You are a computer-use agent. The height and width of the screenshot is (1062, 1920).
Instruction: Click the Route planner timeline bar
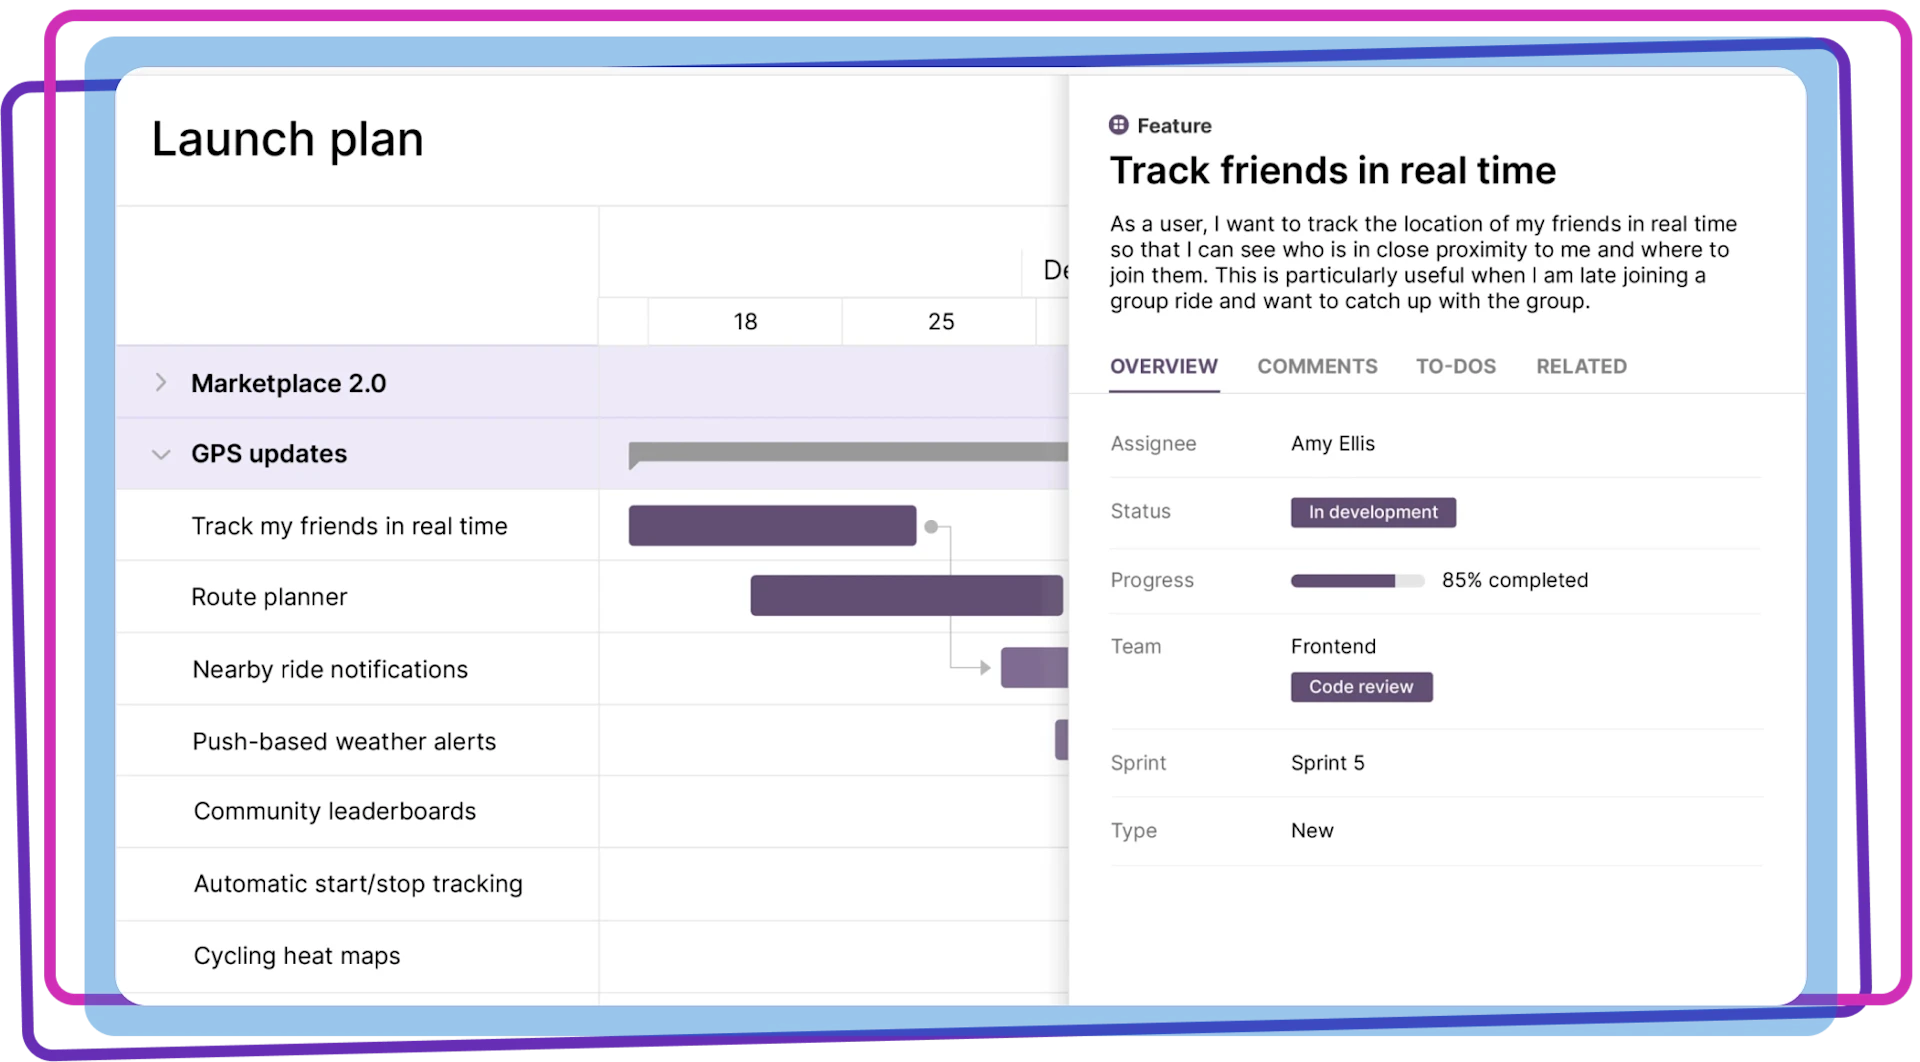tap(905, 595)
